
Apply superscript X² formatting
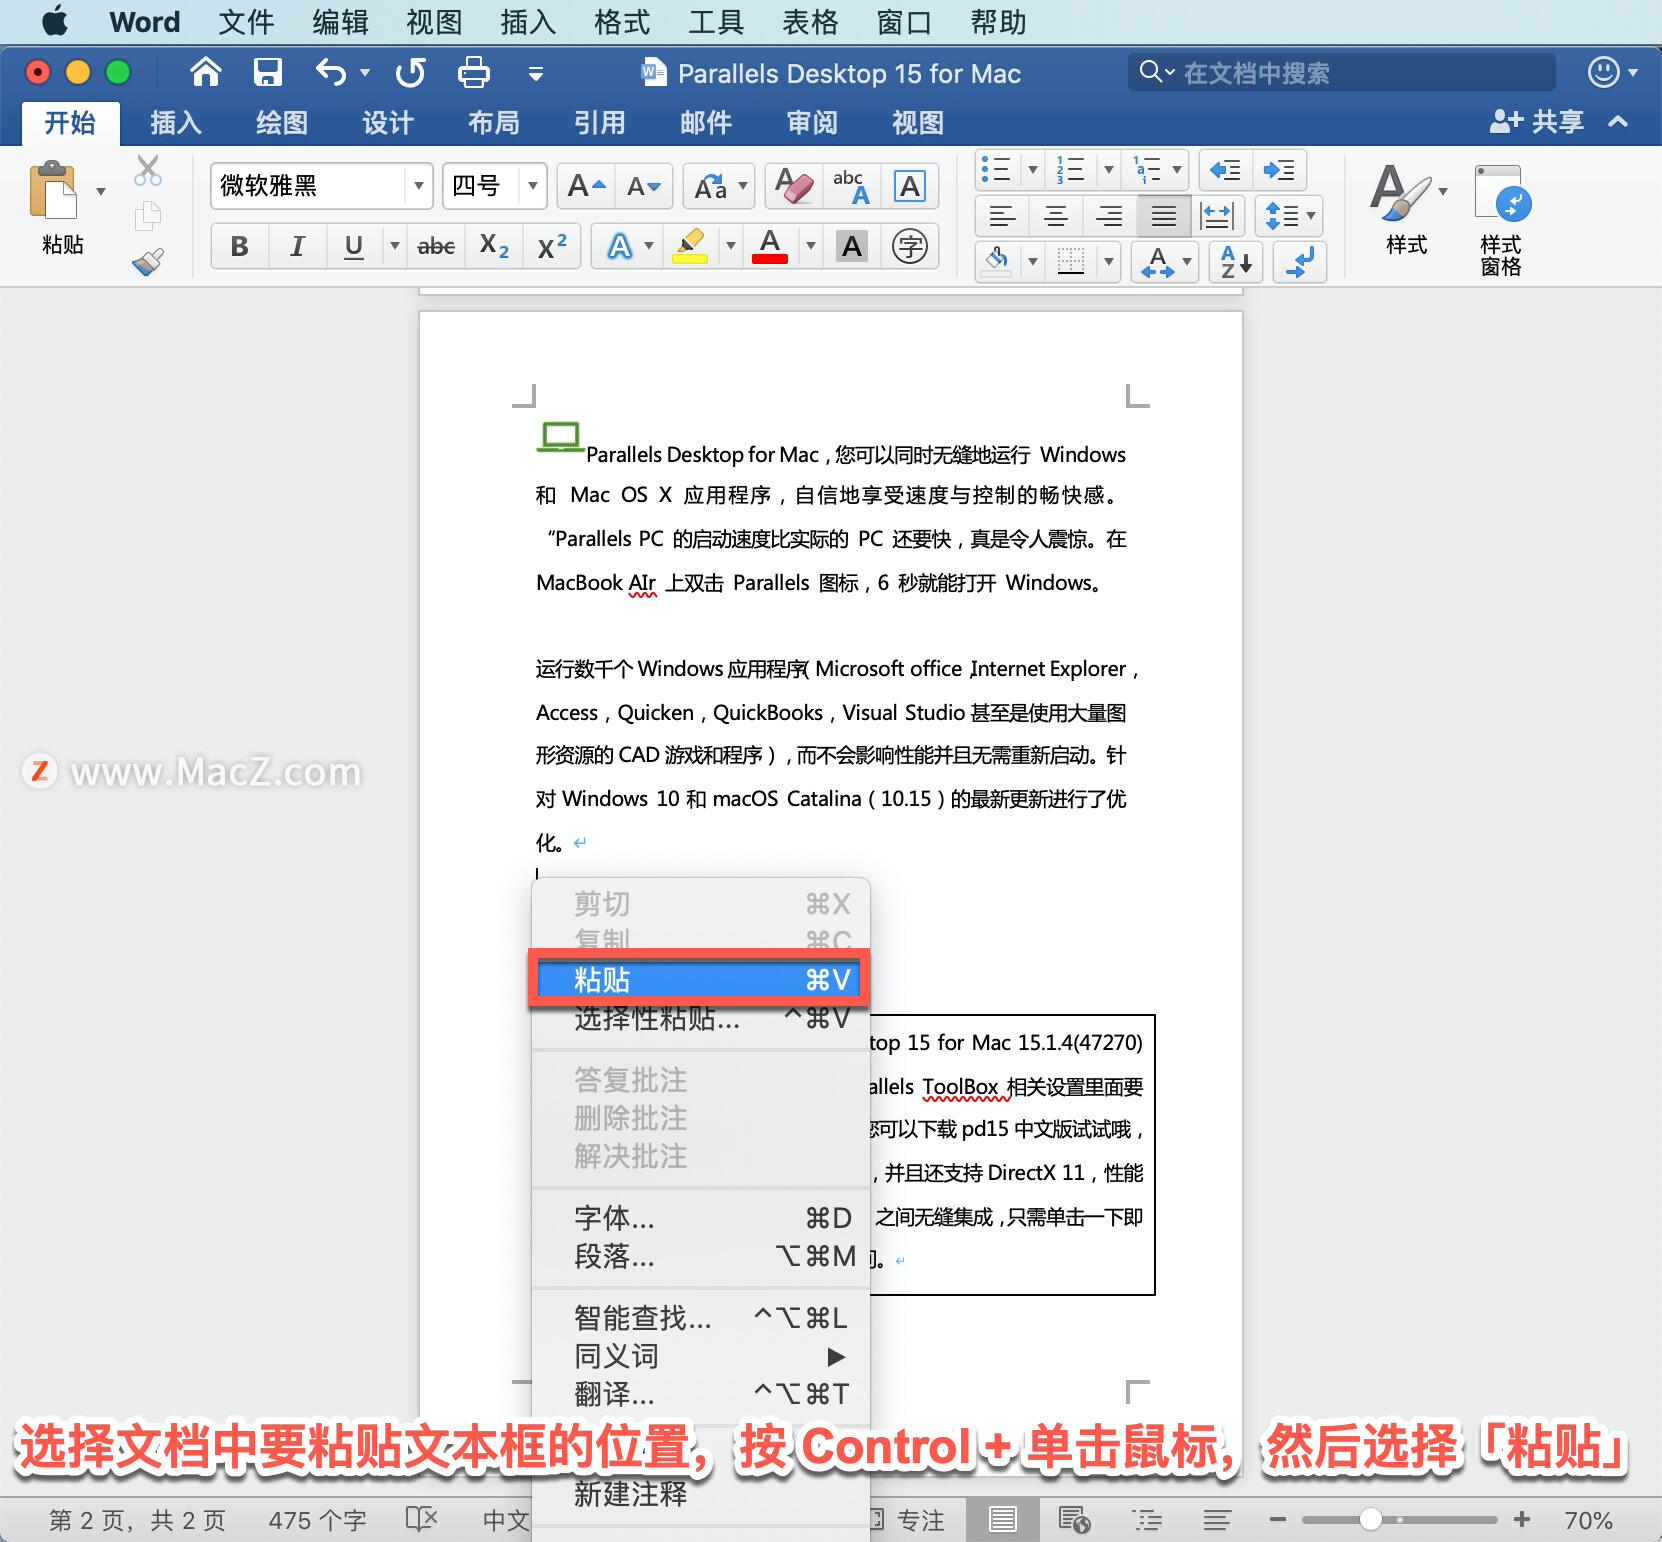552,246
